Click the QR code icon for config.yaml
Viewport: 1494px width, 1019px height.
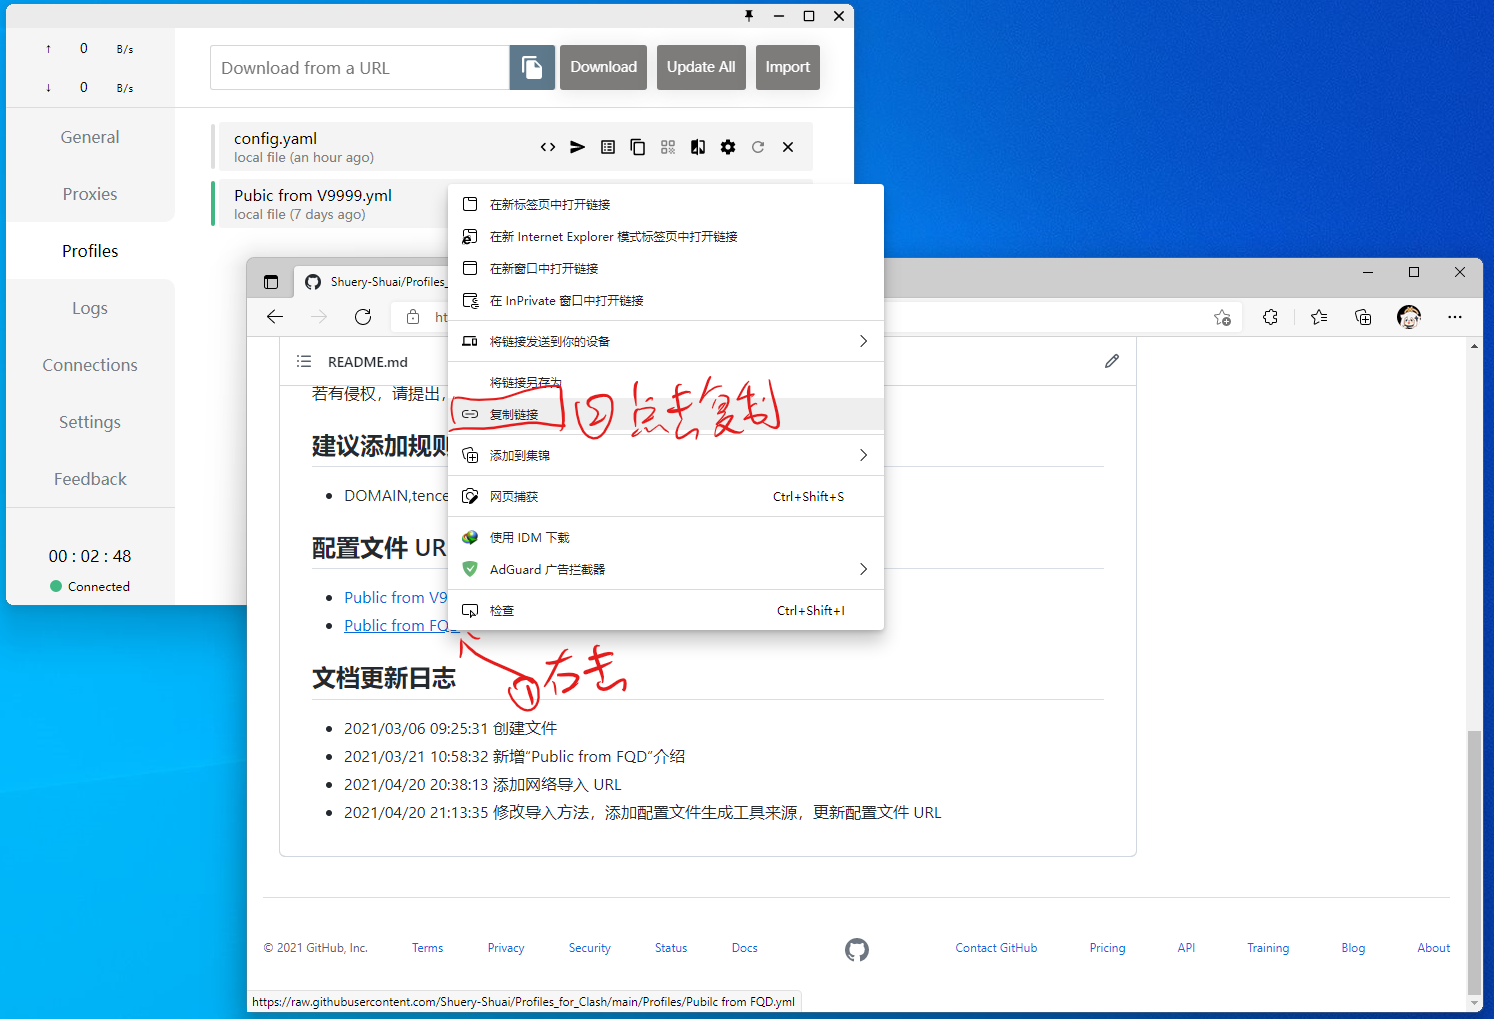tap(668, 147)
